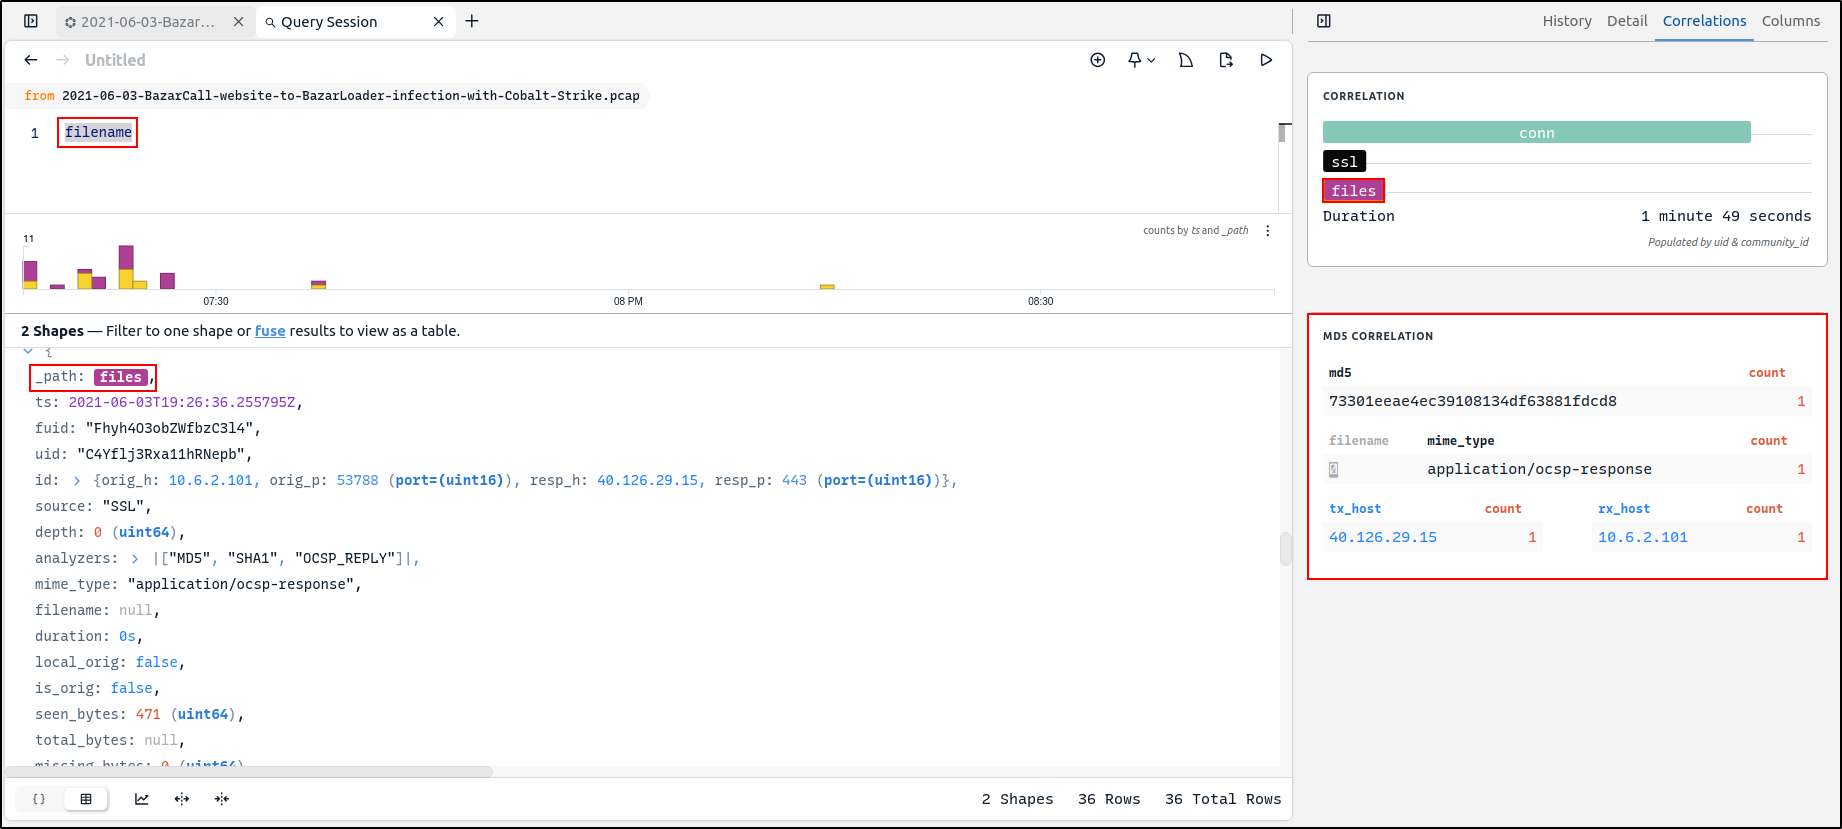Open the pin dropdown menu
This screenshot has width=1842, height=829.
point(1141,60)
